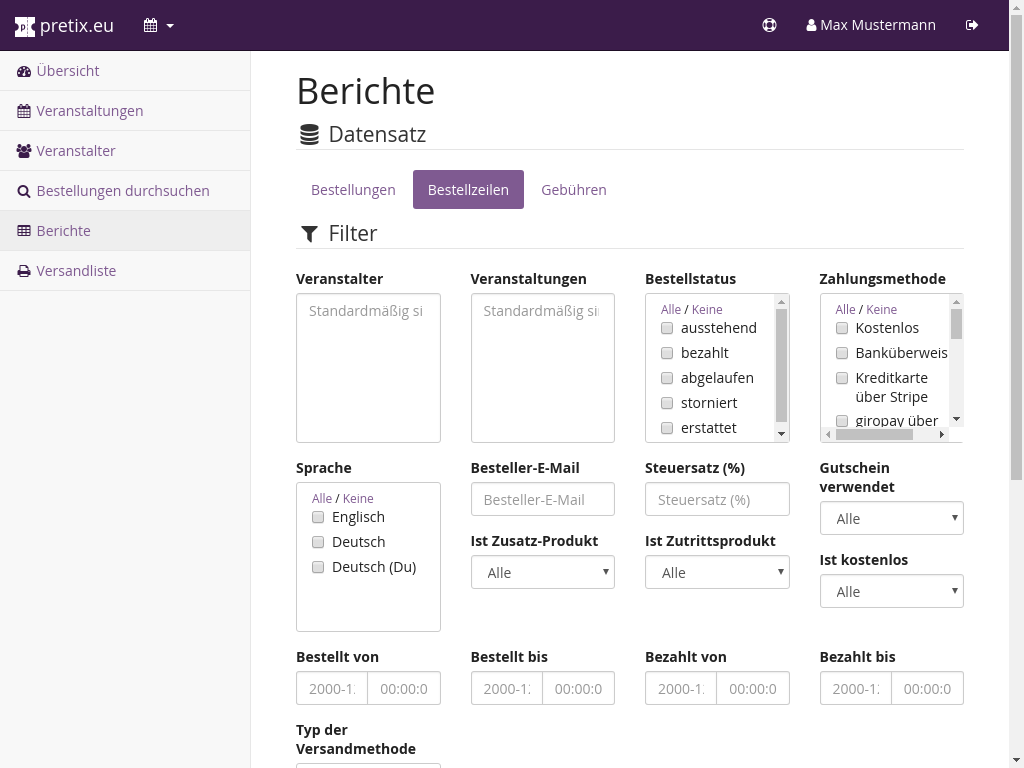Go to Veranstalter in sidebar
1024x768 pixels.
75,151
